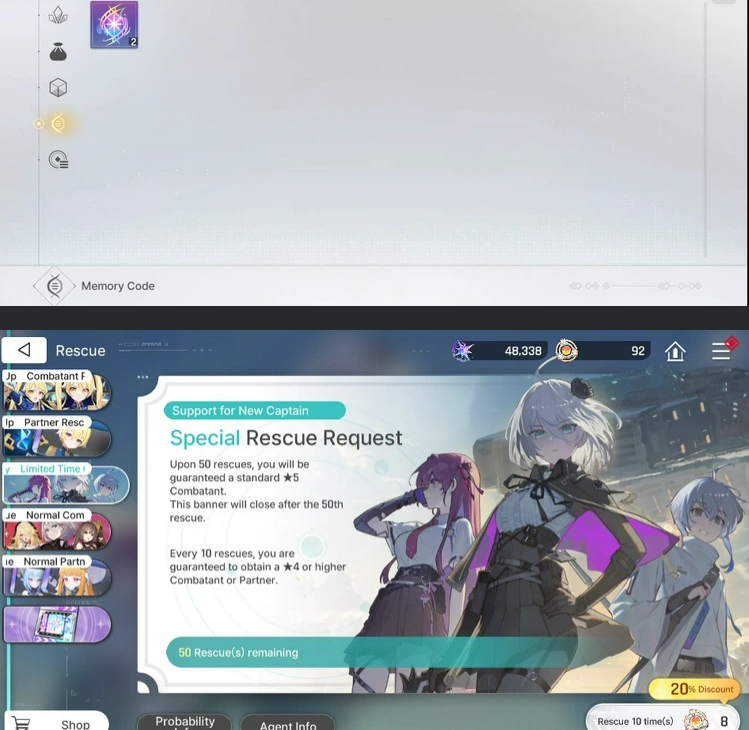Viewport: 749px width, 730px height.
Task: Return to the home screen
Action: 675,351
